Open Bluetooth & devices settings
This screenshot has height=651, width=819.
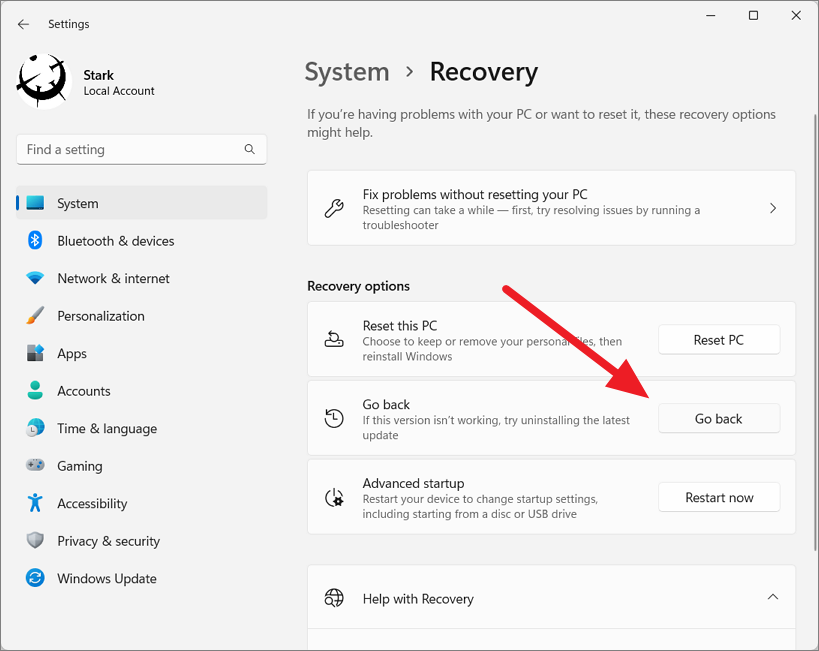142,241
